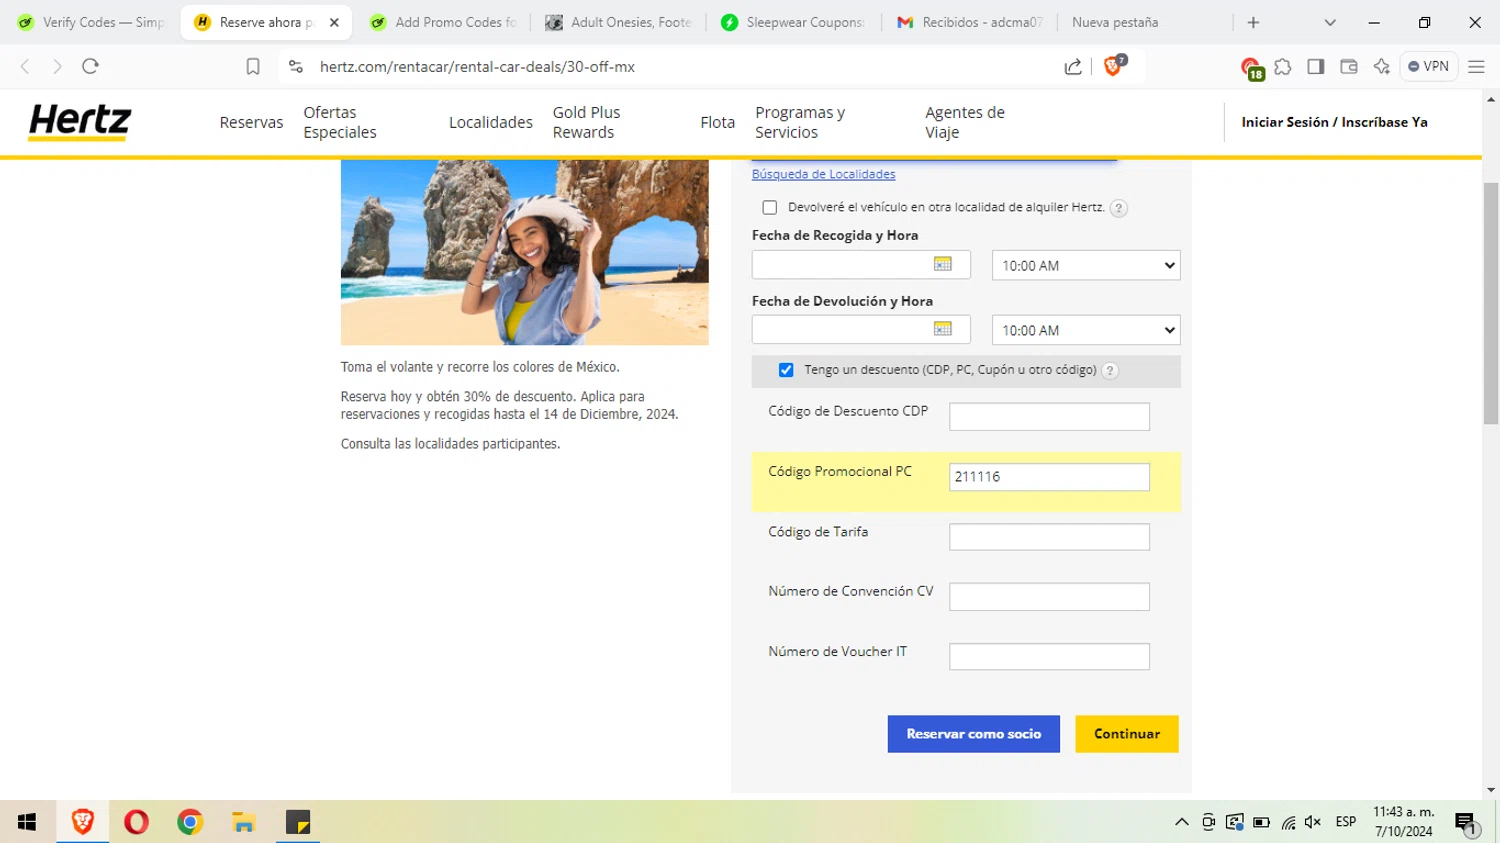The height and width of the screenshot is (843, 1500).
Task: Open the extension icon with badge 18
Action: 1251,68
